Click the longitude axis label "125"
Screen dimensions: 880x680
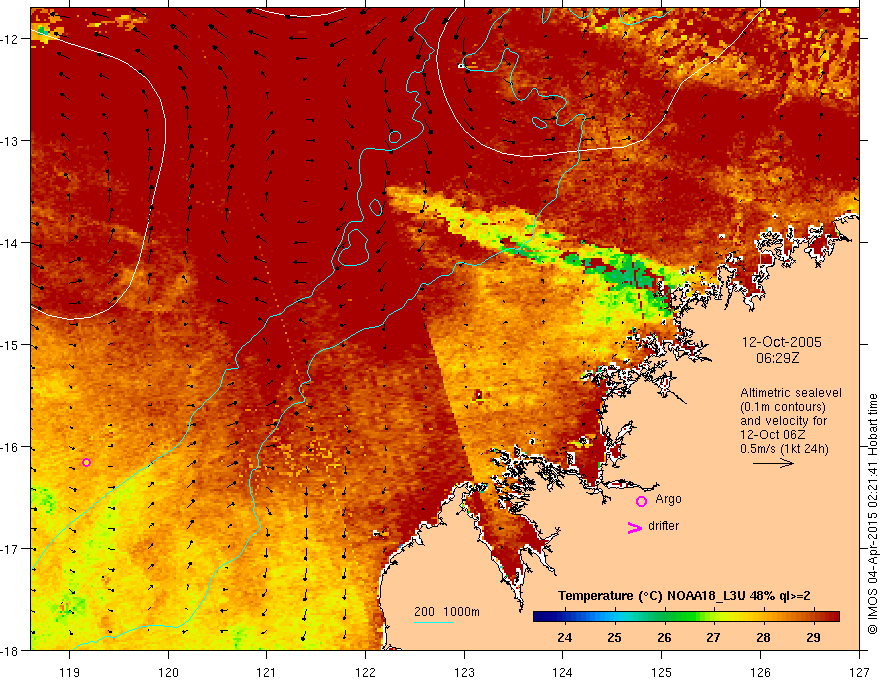pos(661,672)
